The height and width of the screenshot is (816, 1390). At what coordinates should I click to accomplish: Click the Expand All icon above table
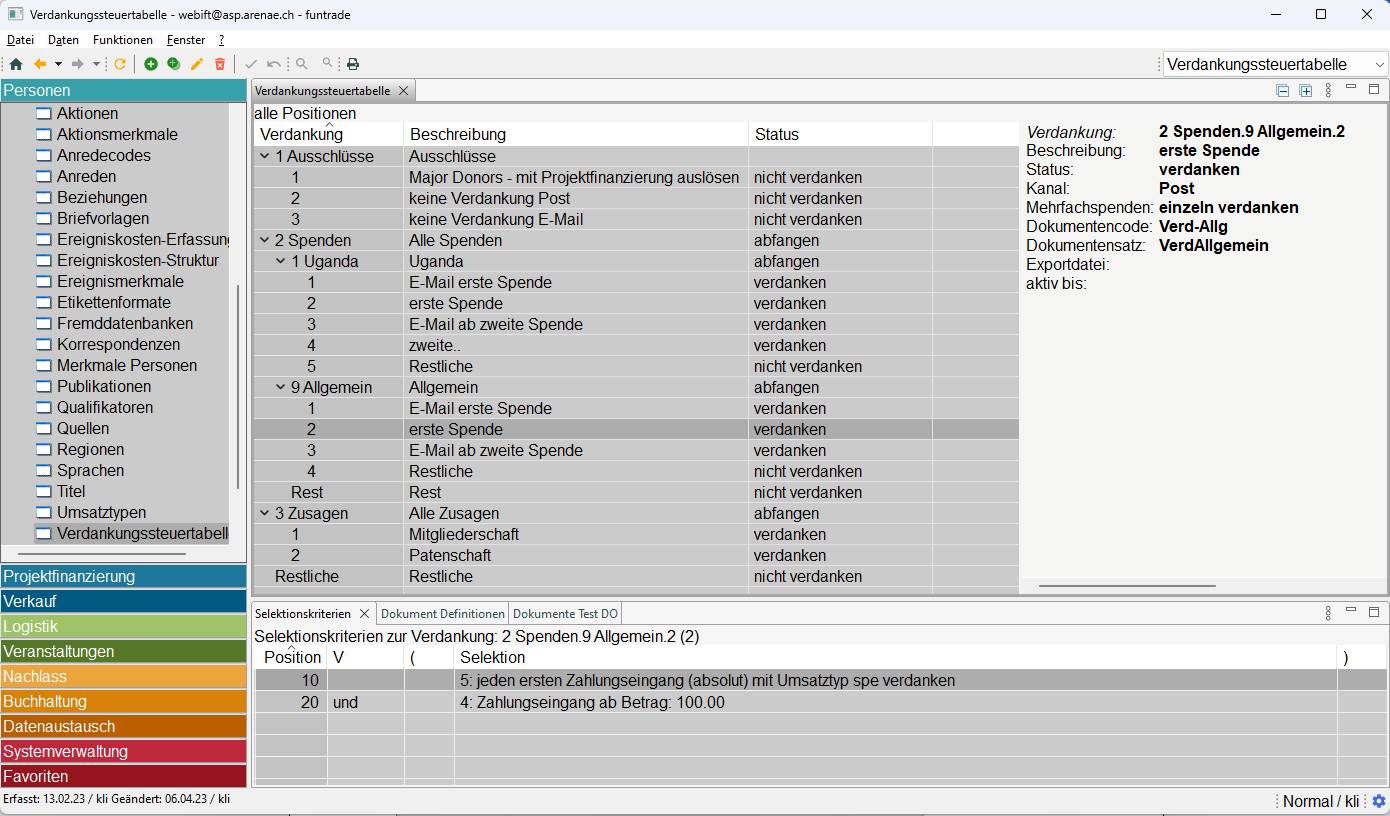click(1306, 91)
